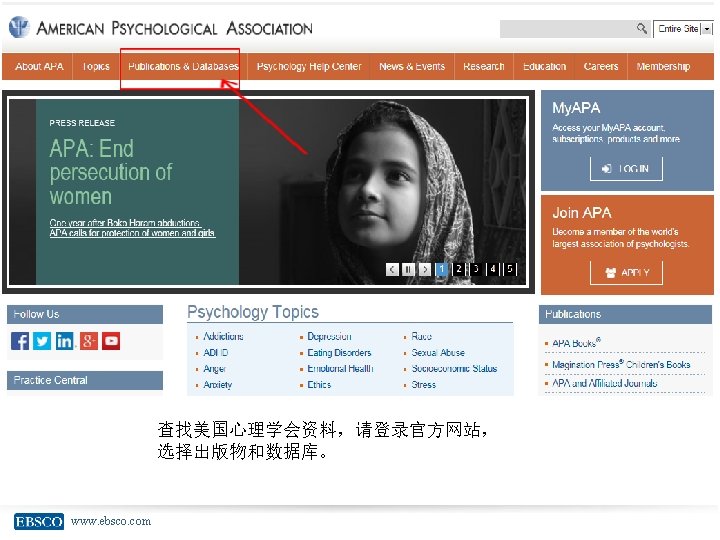The image size is (720, 540).
Task: Open the News & Events menu
Action: tap(412, 67)
